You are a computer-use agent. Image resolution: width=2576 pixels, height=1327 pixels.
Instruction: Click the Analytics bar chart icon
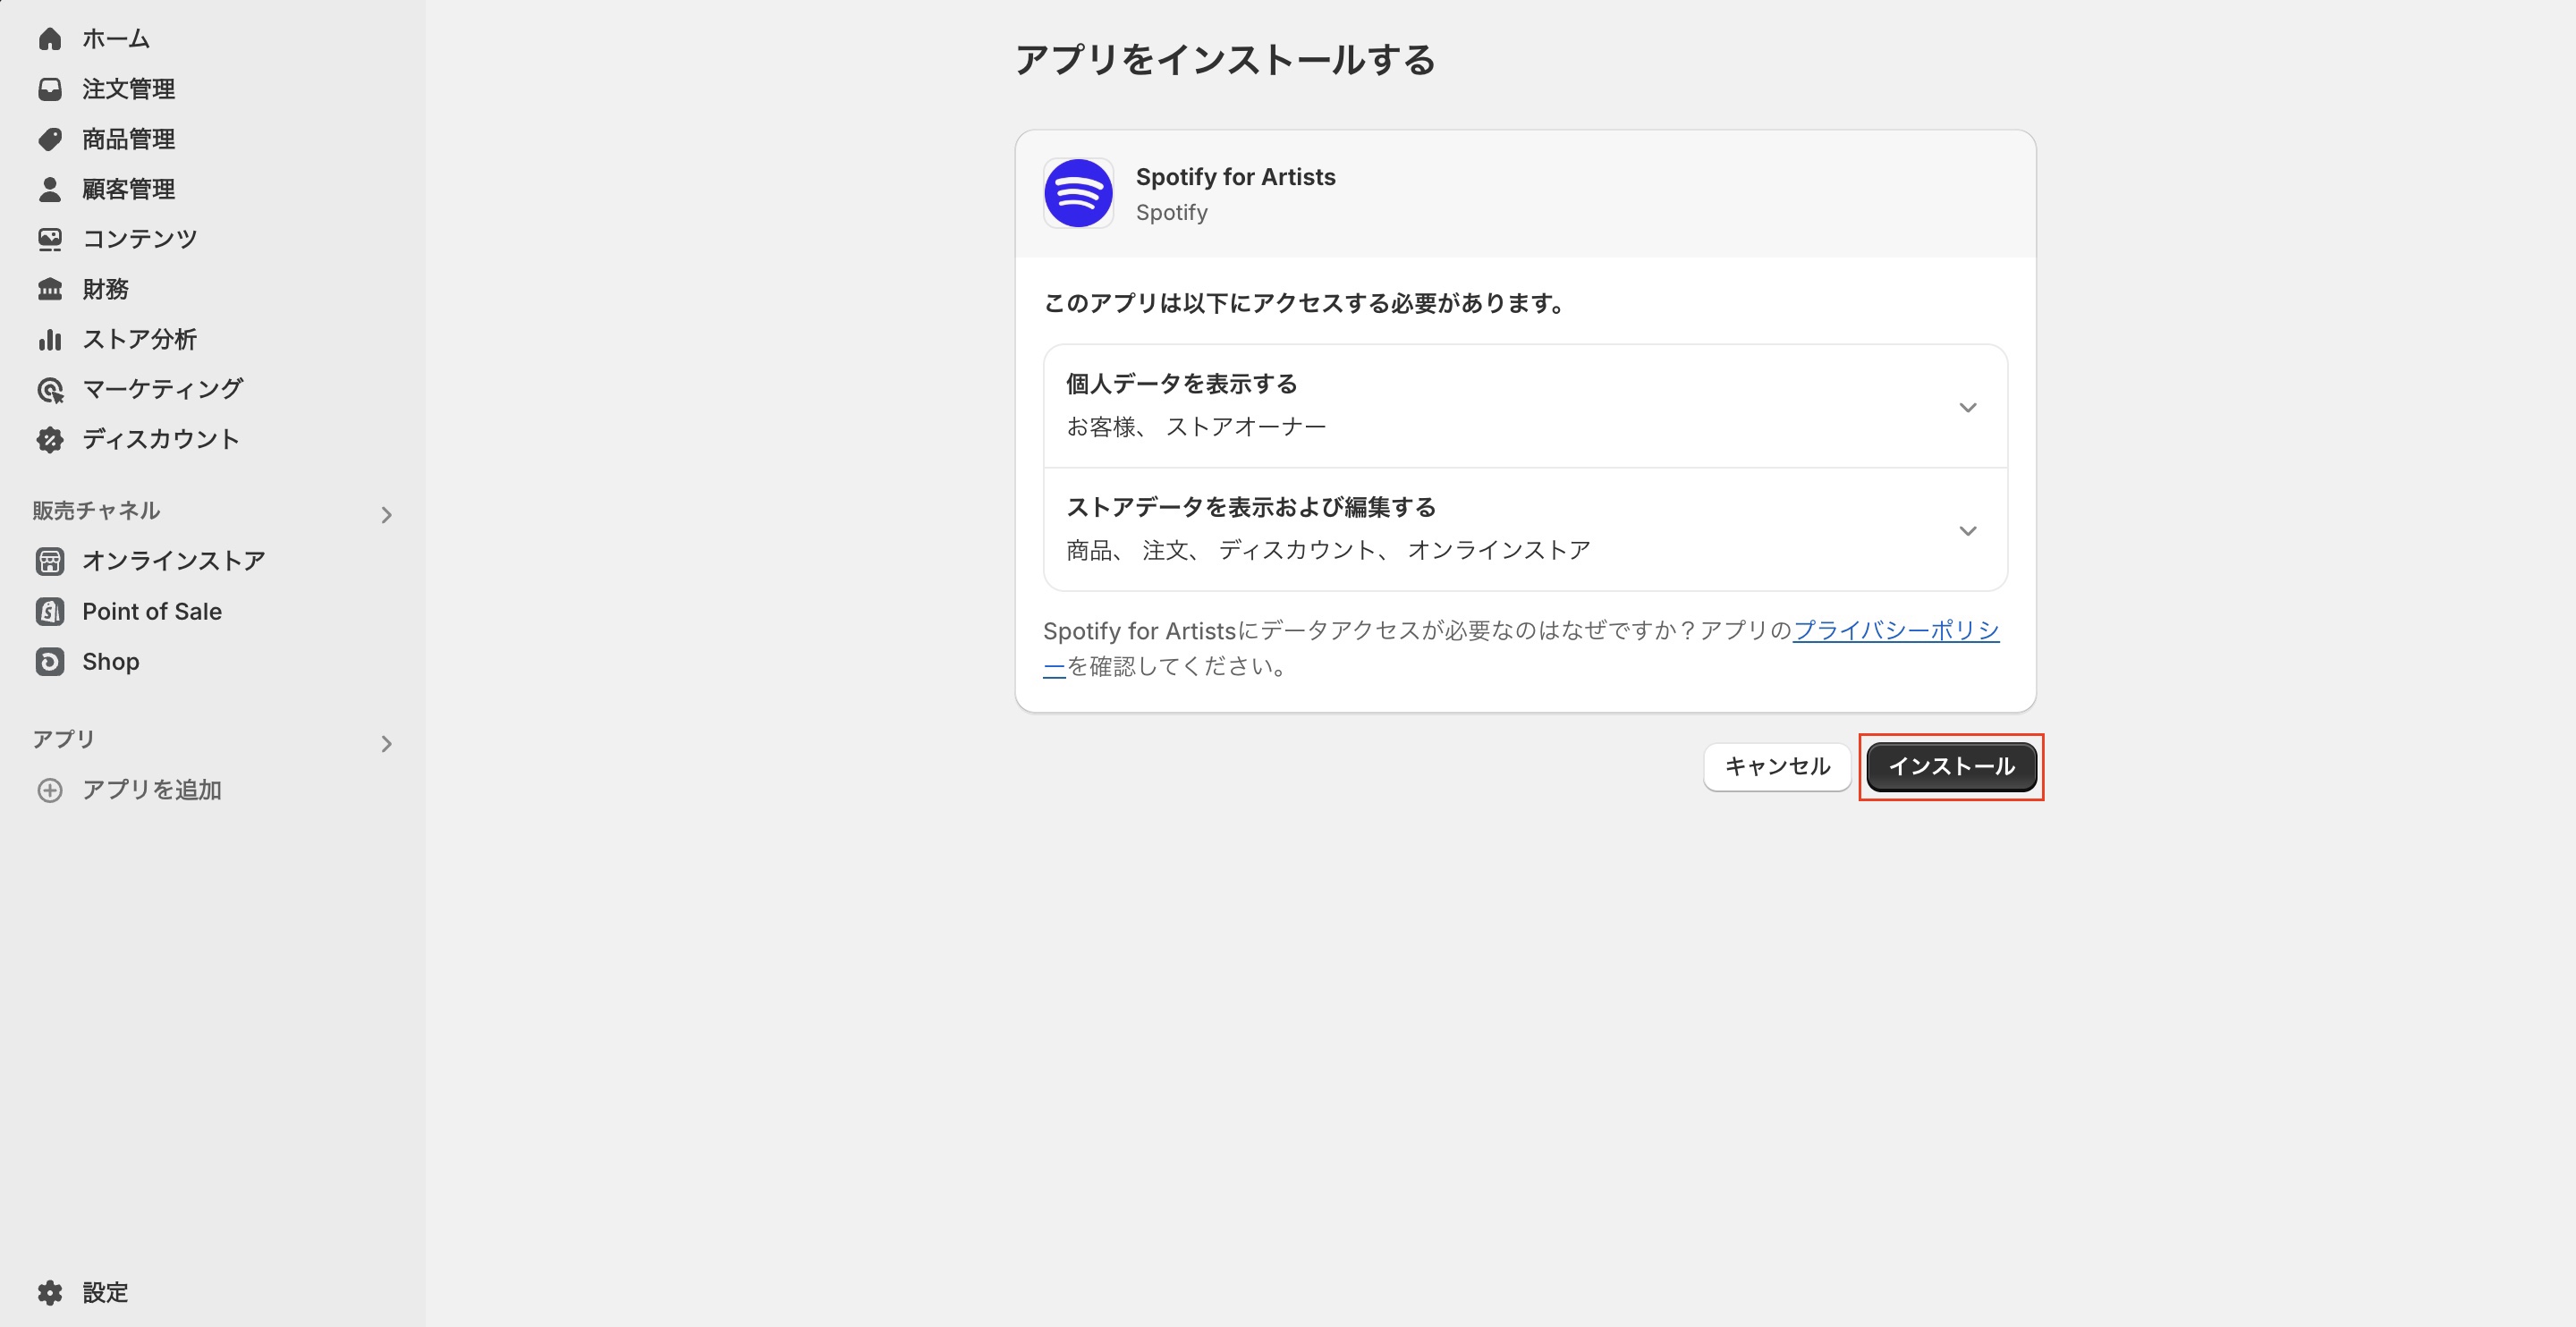click(50, 339)
